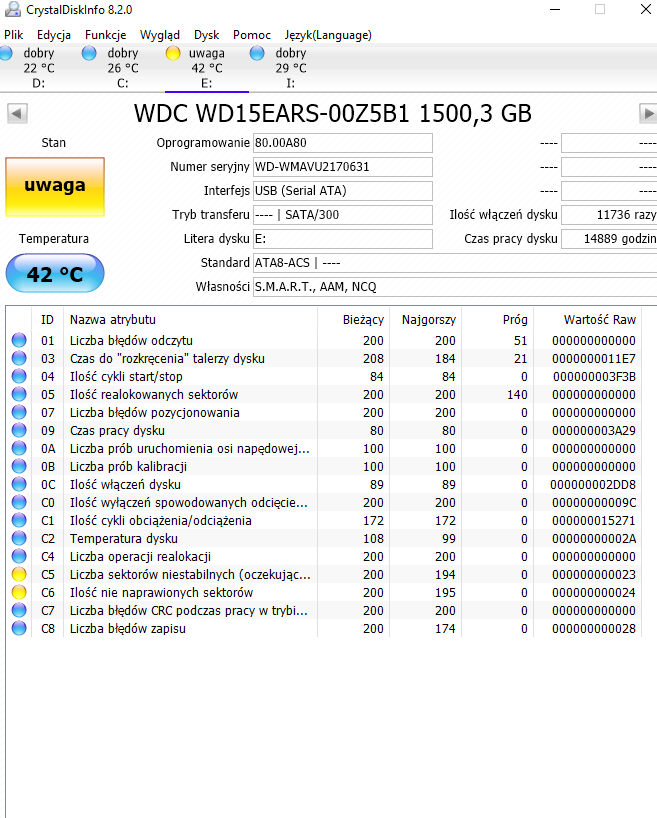Click the CrystalDiskInfo app icon in title bar
This screenshot has width=657, height=818.
[x=13, y=9]
